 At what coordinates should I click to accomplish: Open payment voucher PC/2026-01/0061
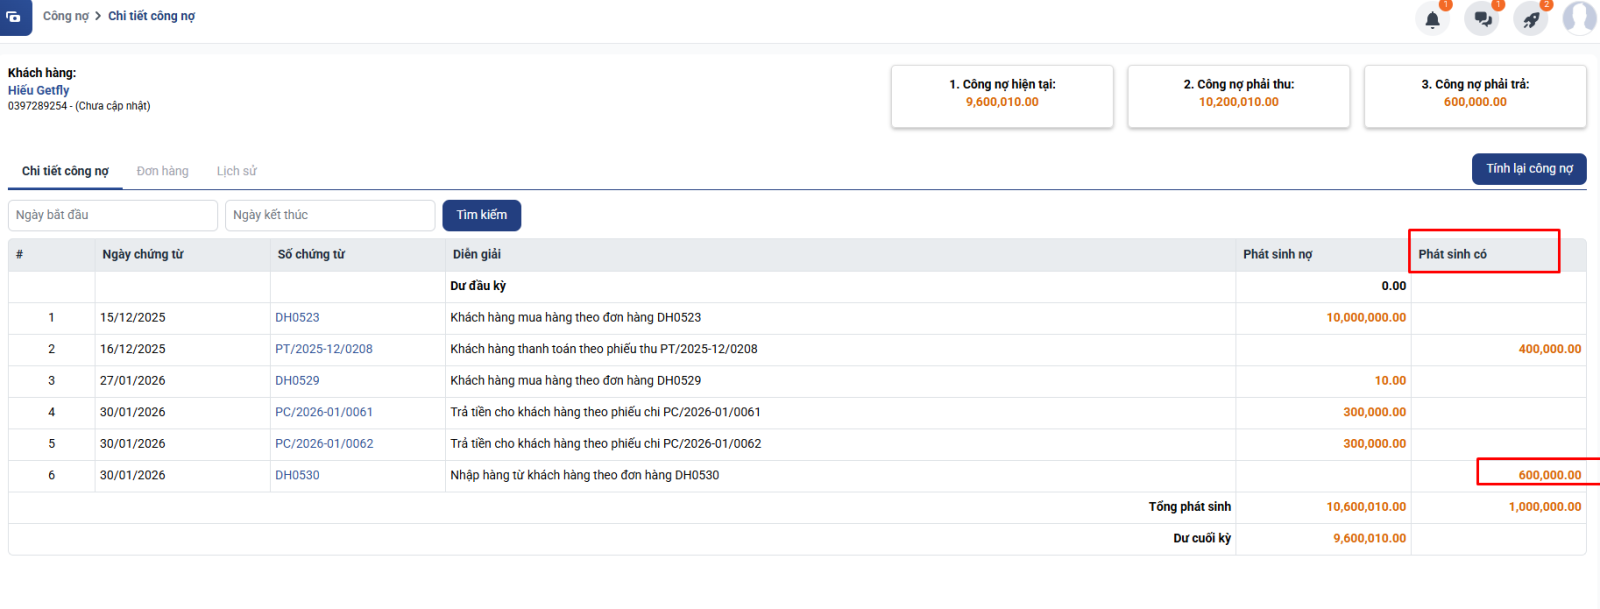tap(323, 412)
